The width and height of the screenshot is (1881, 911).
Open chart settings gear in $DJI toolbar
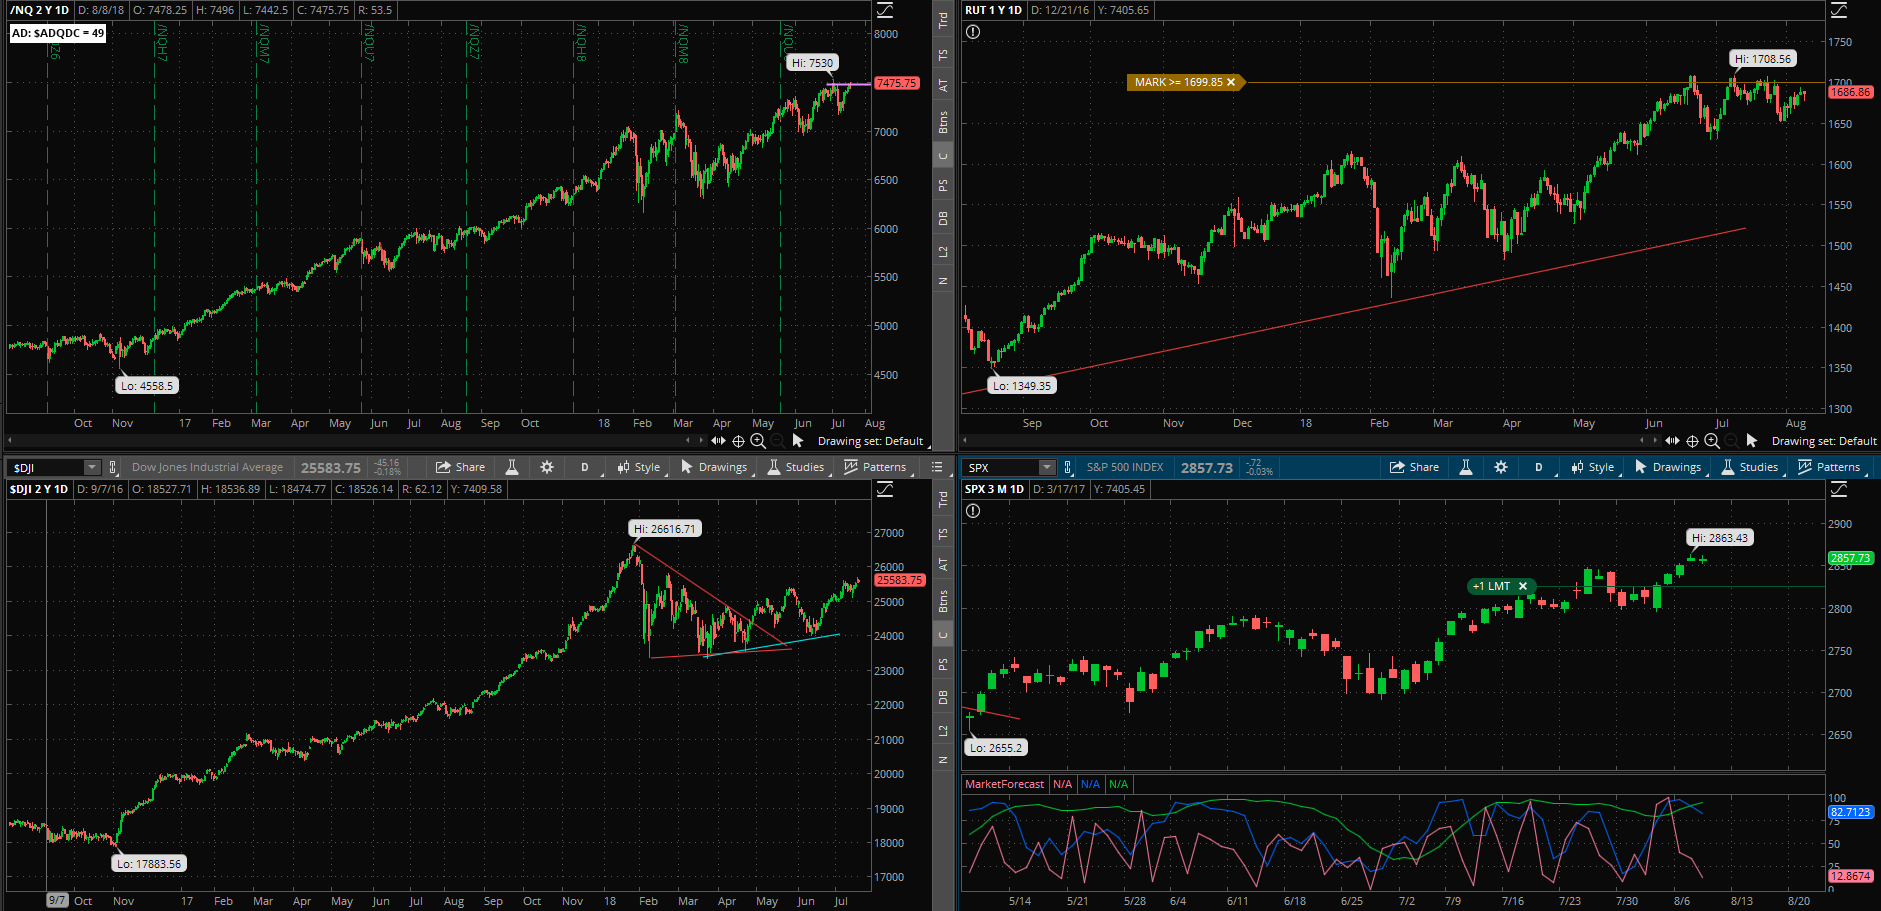[x=547, y=467]
